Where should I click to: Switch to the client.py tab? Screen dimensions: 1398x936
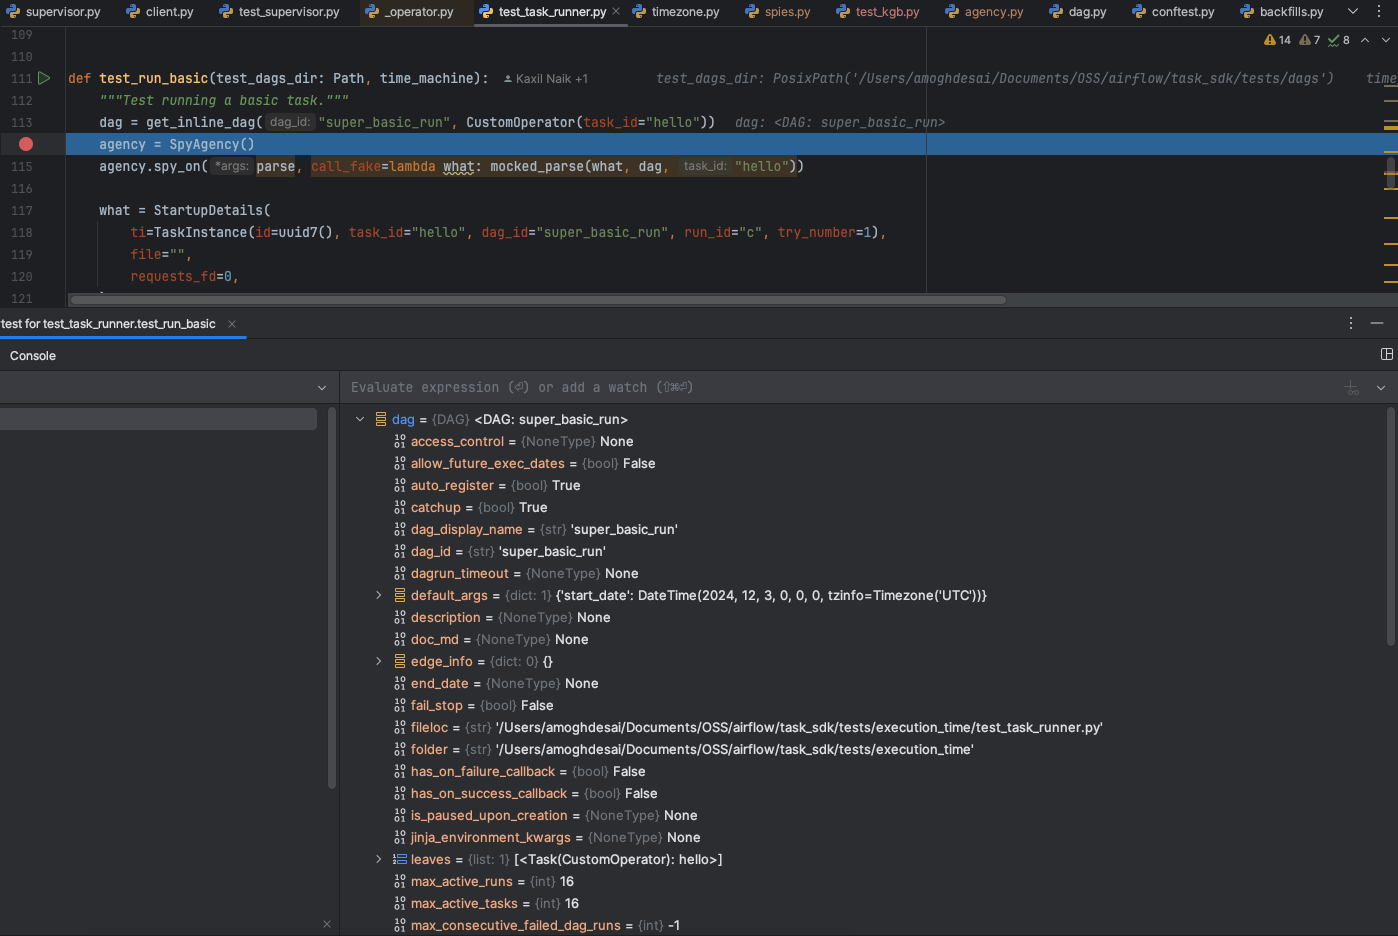point(160,12)
